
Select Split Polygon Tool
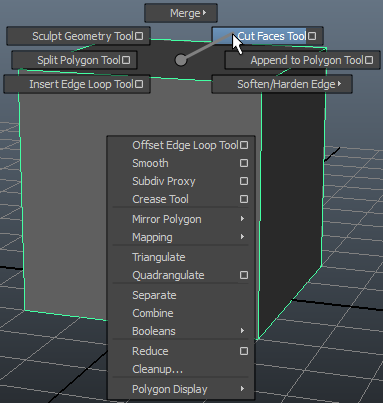[x=74, y=60]
